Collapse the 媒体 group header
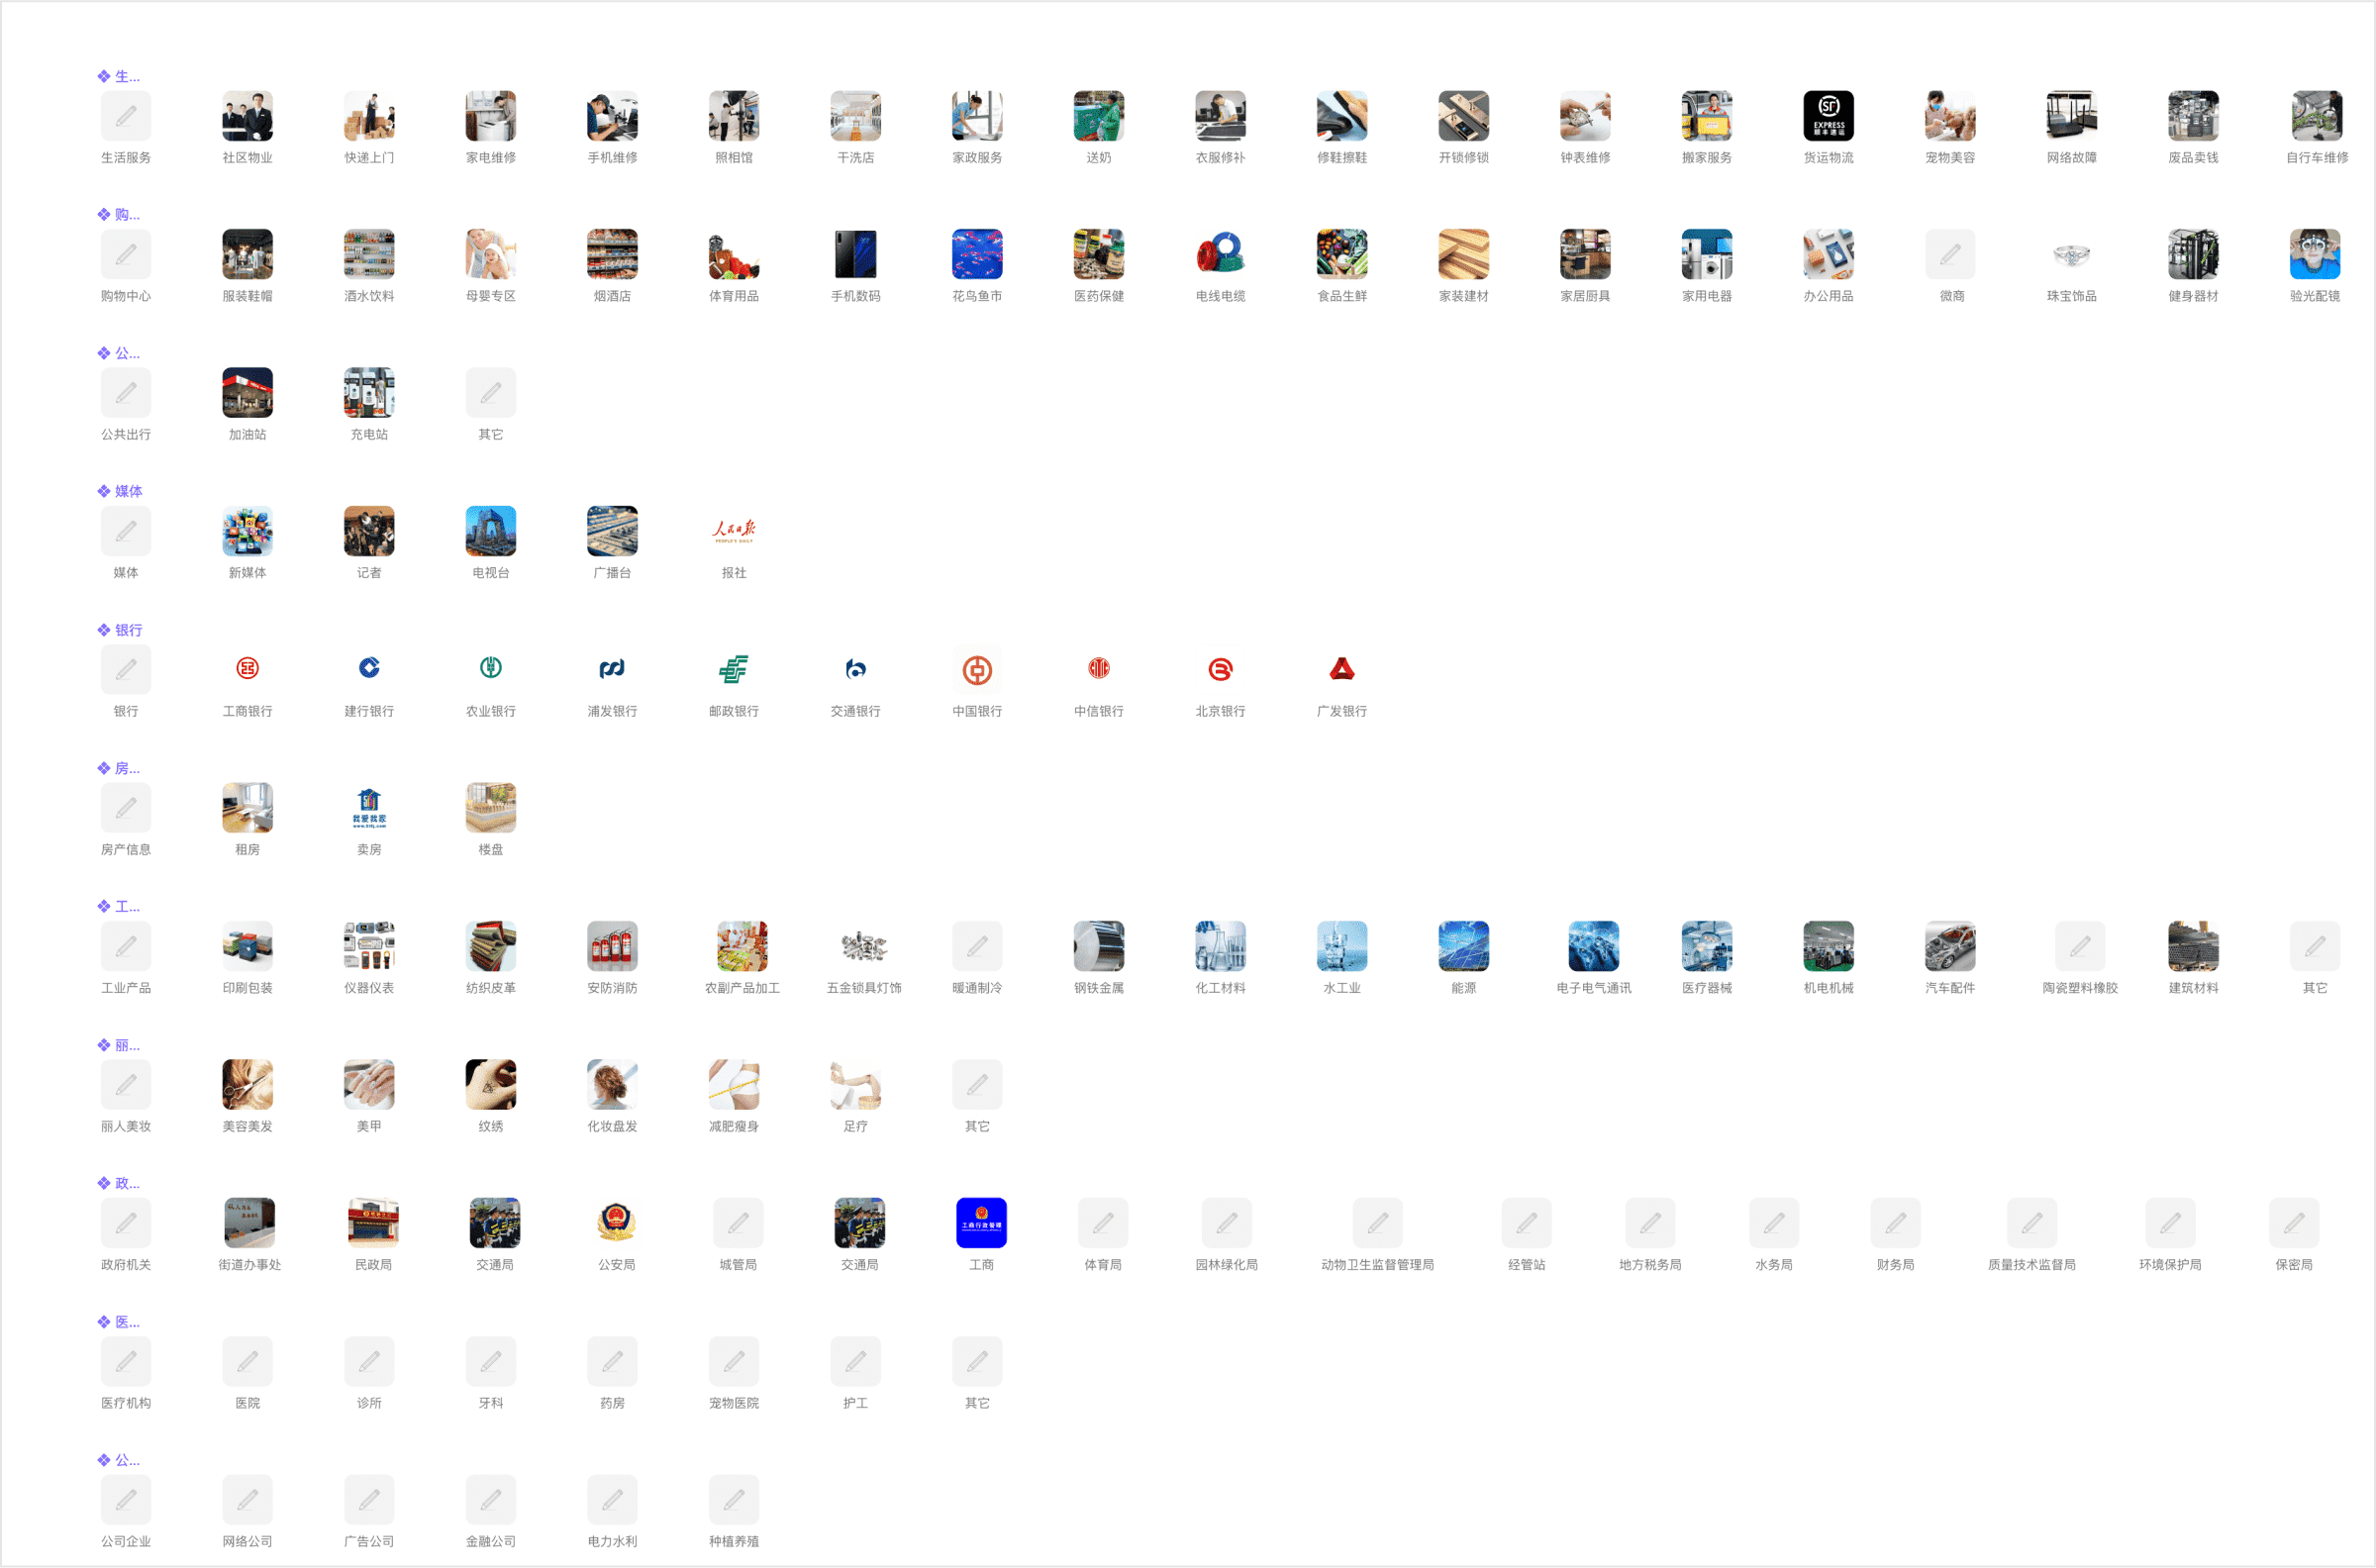Image resolution: width=2376 pixels, height=1568 pixels. [119, 491]
